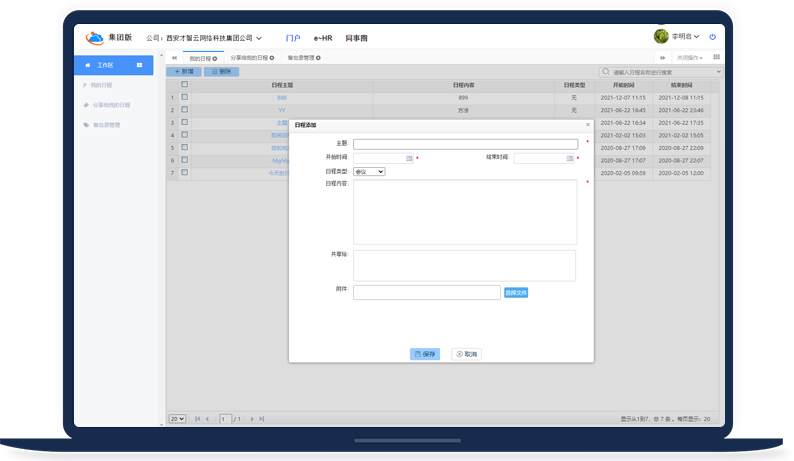This screenshot has width=794, height=461.
Task: Close the 日程添加 dialog
Action: (x=587, y=124)
